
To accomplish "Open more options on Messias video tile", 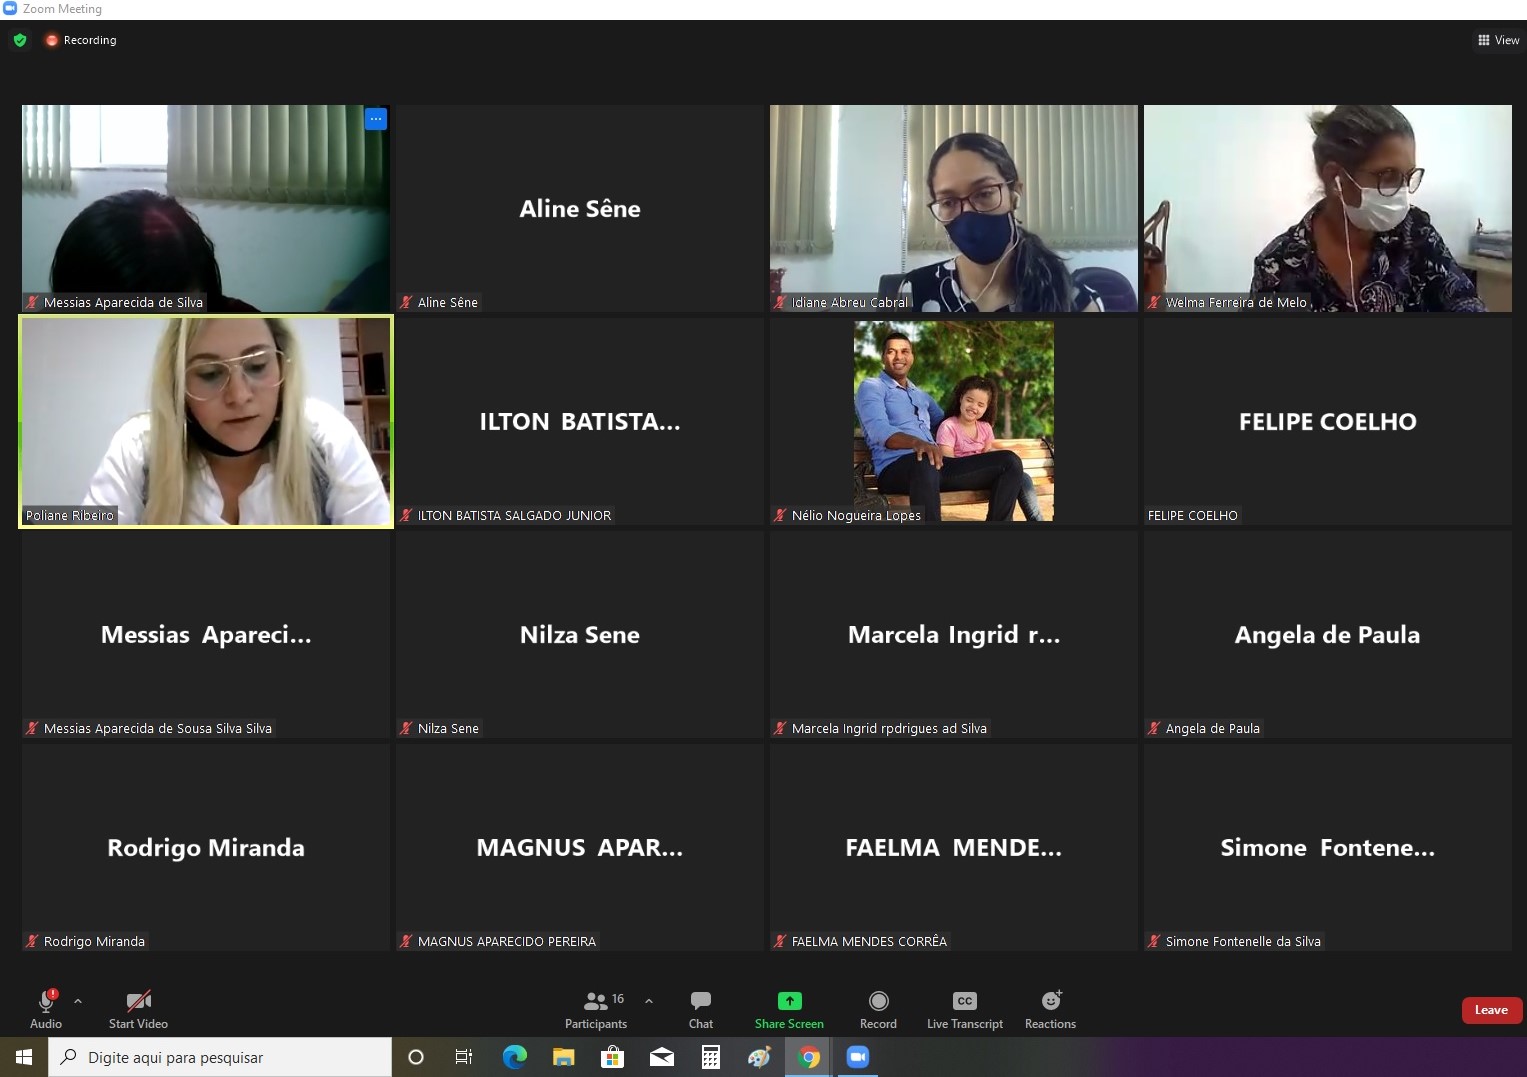I will pyautogui.click(x=375, y=119).
